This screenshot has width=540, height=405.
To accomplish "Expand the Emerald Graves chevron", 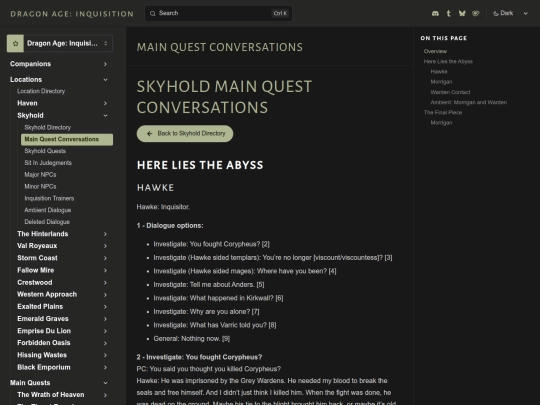I will coord(105,319).
